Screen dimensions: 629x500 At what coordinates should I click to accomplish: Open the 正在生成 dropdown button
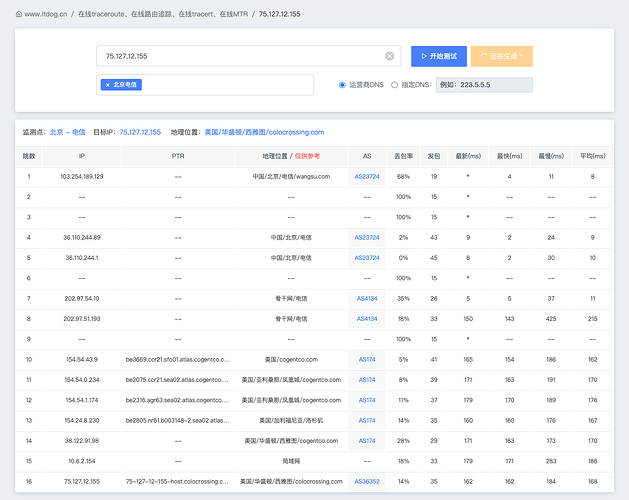point(501,56)
